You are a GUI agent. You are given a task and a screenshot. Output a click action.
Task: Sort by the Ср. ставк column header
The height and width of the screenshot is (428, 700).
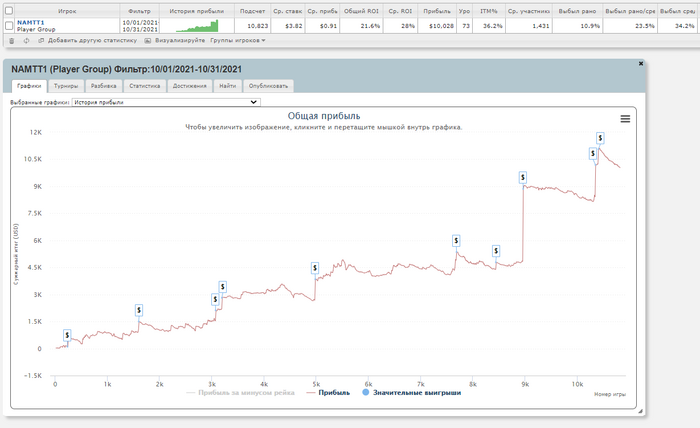tap(288, 11)
